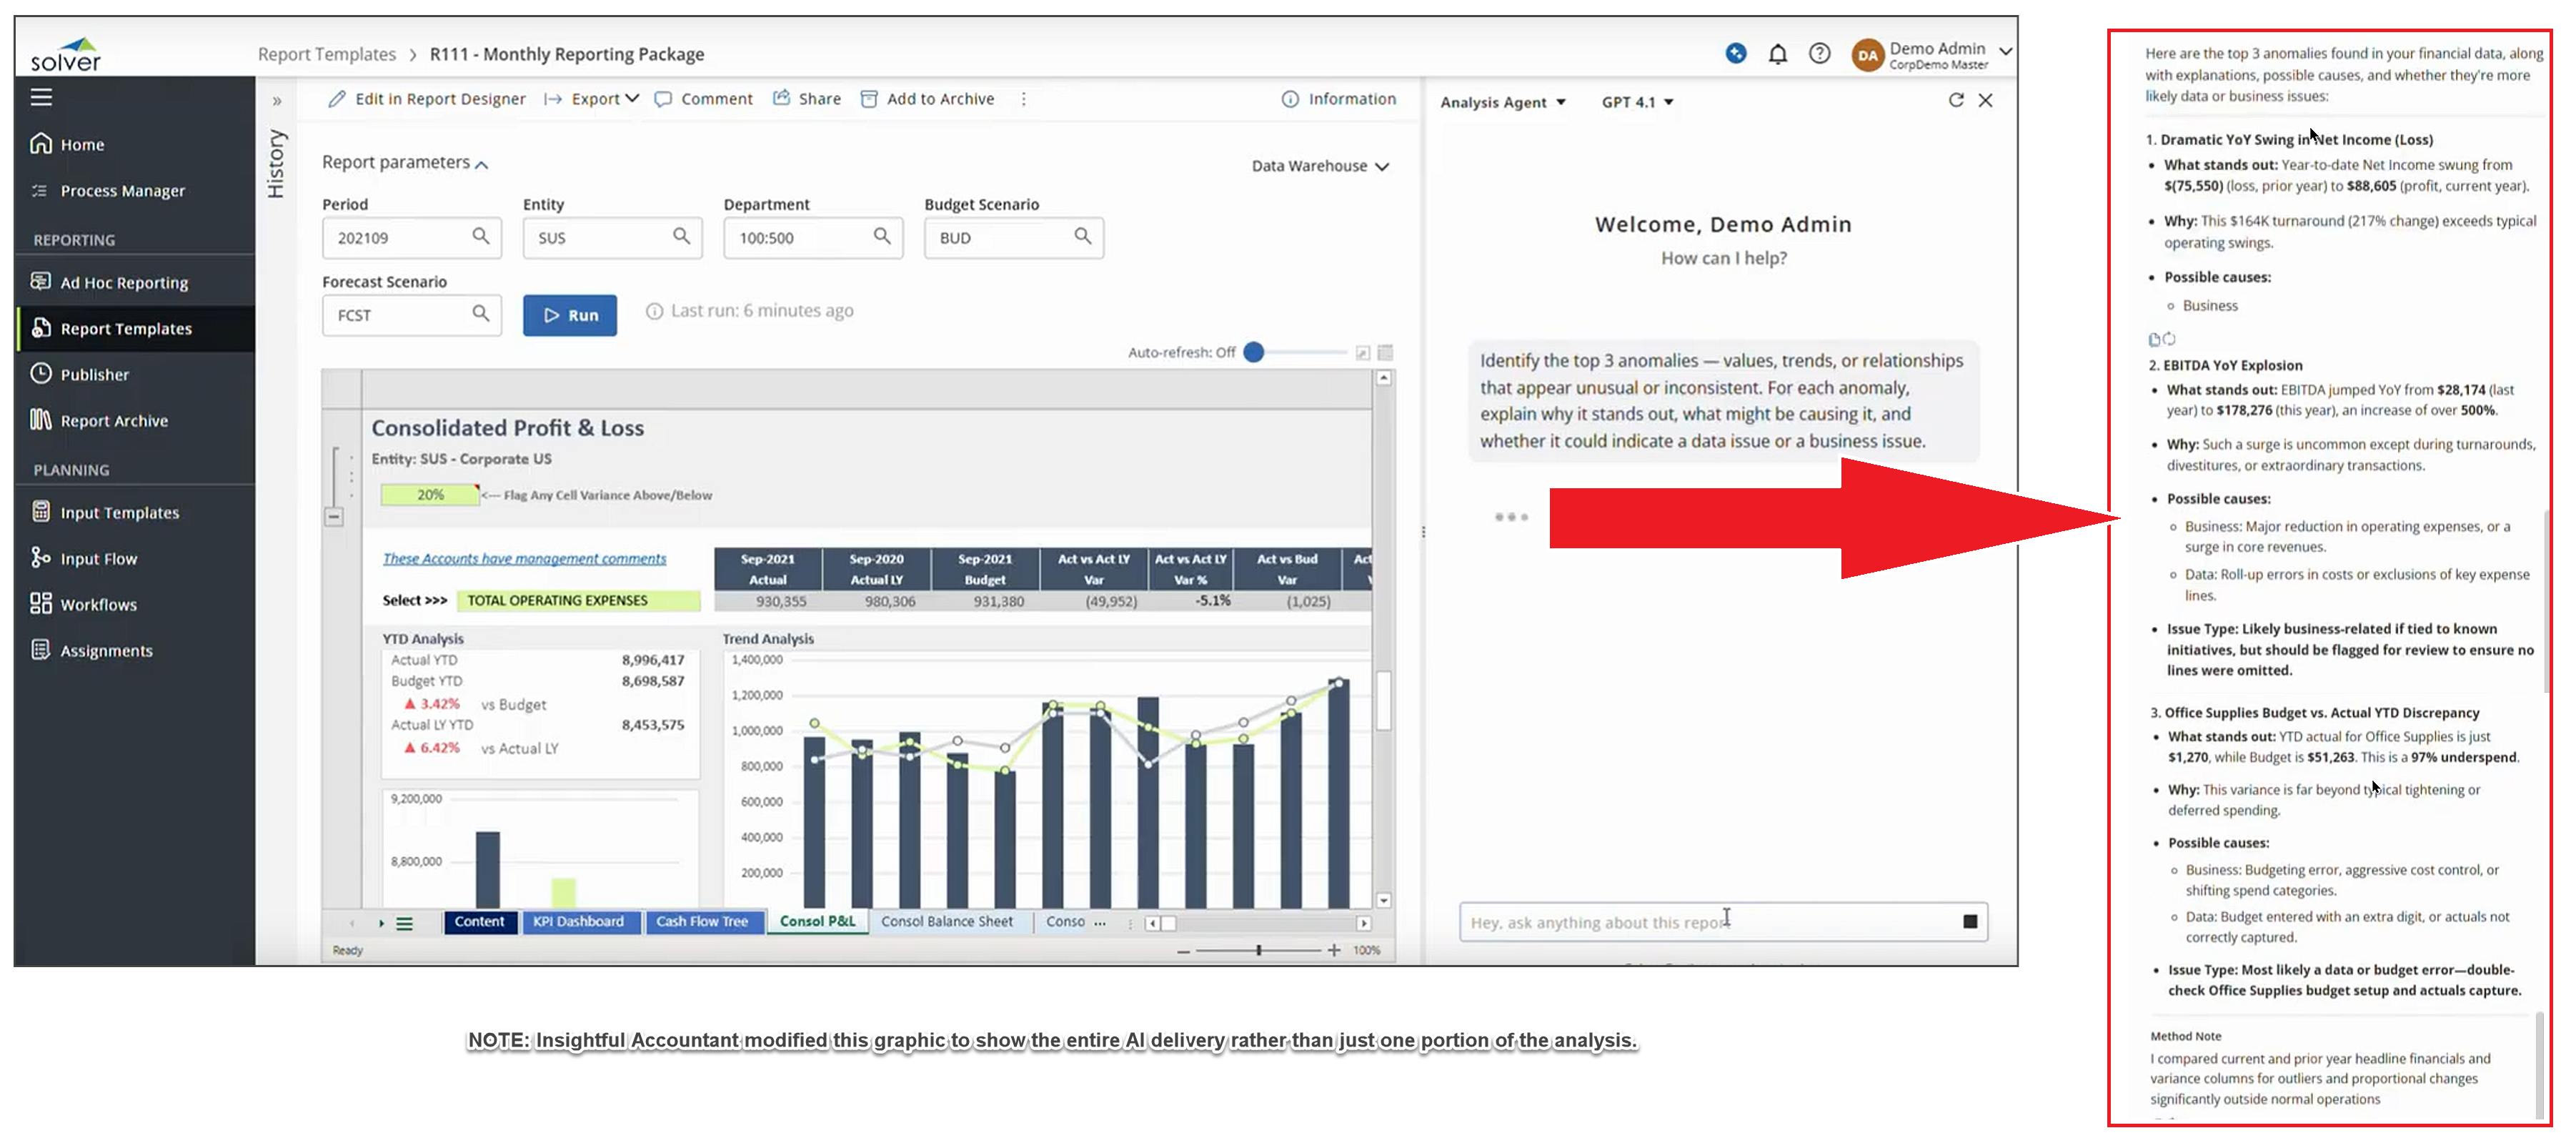Click the hamburger menu icon in sidebar
2576x1148 pixels.
(41, 97)
